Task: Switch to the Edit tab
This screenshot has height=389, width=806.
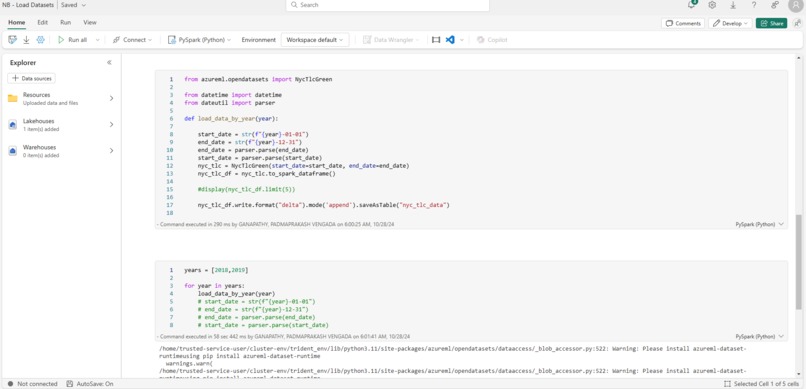Action: [x=43, y=23]
